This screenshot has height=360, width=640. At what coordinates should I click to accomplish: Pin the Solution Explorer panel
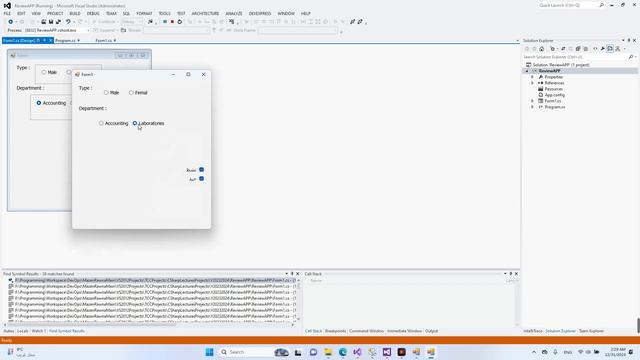pos(629,40)
